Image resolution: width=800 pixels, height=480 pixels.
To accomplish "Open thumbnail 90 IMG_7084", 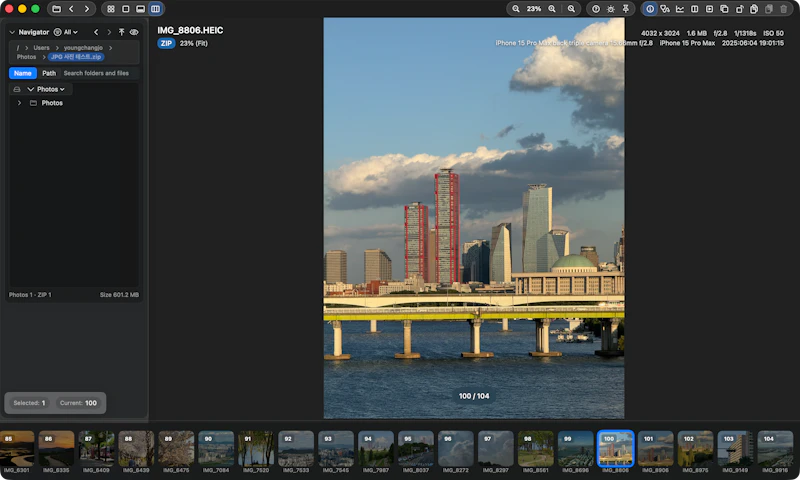I will (x=216, y=448).
